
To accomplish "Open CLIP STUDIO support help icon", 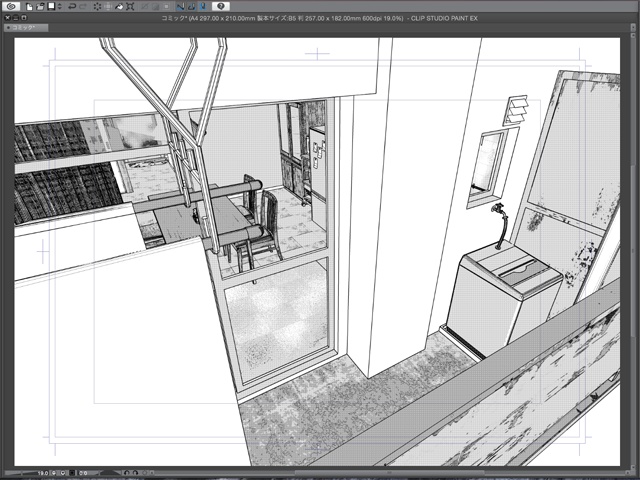I will click(221, 6).
